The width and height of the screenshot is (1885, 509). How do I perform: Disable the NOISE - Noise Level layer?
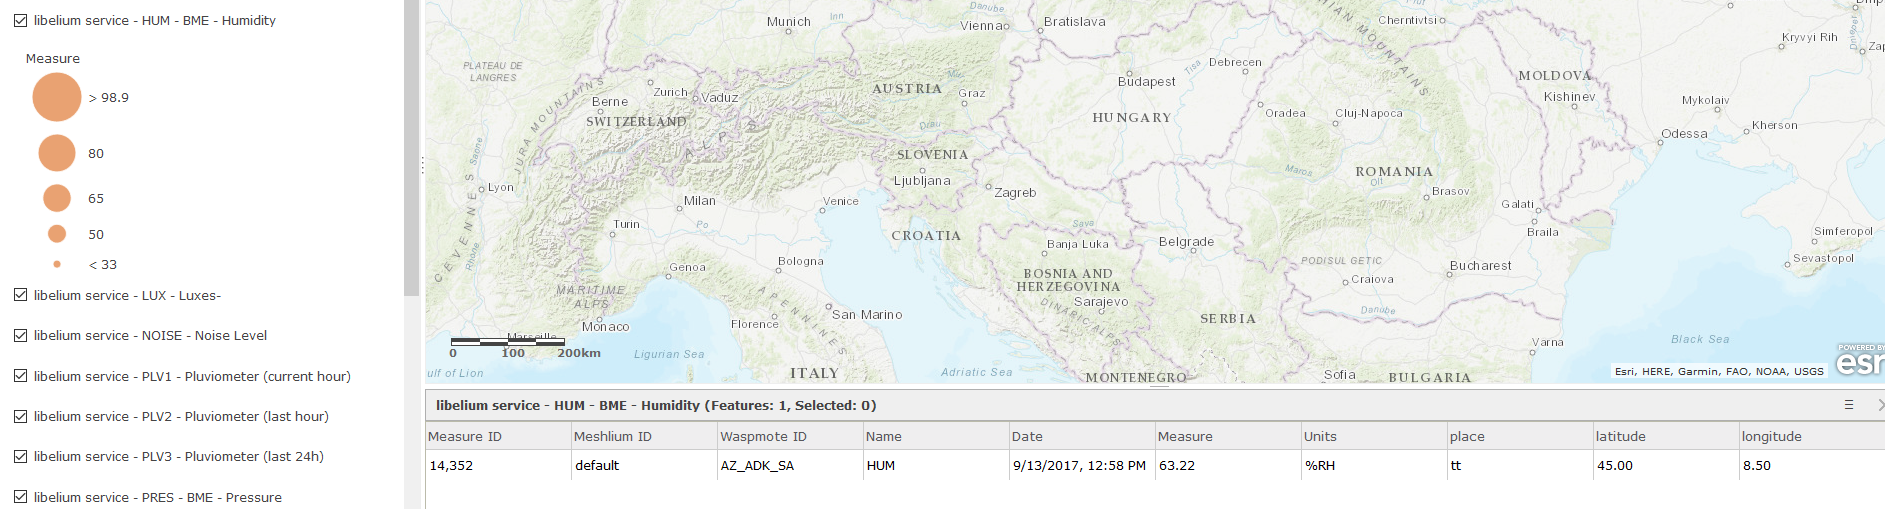click(x=20, y=335)
